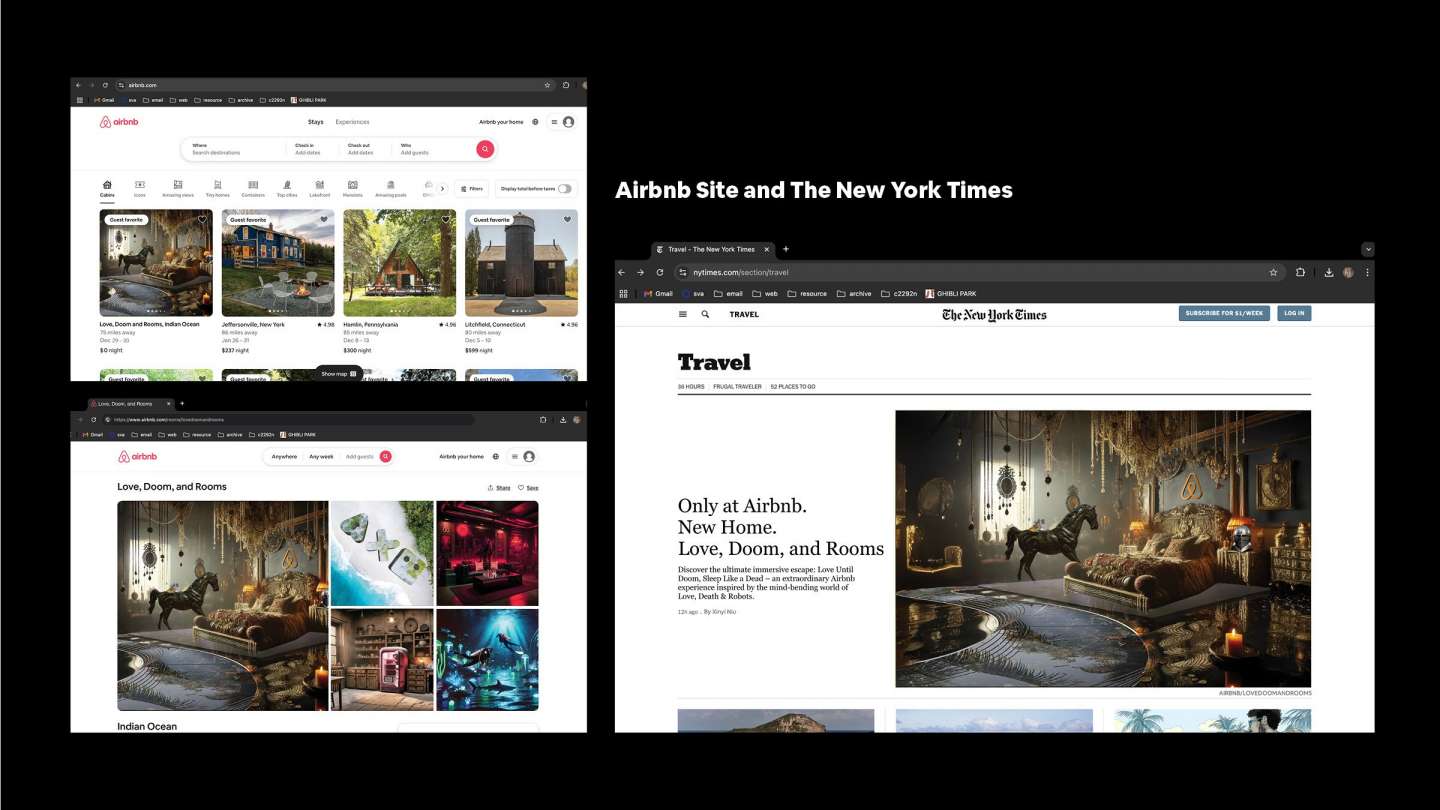Select the Amazing views category
The height and width of the screenshot is (810, 1440).
point(178,188)
